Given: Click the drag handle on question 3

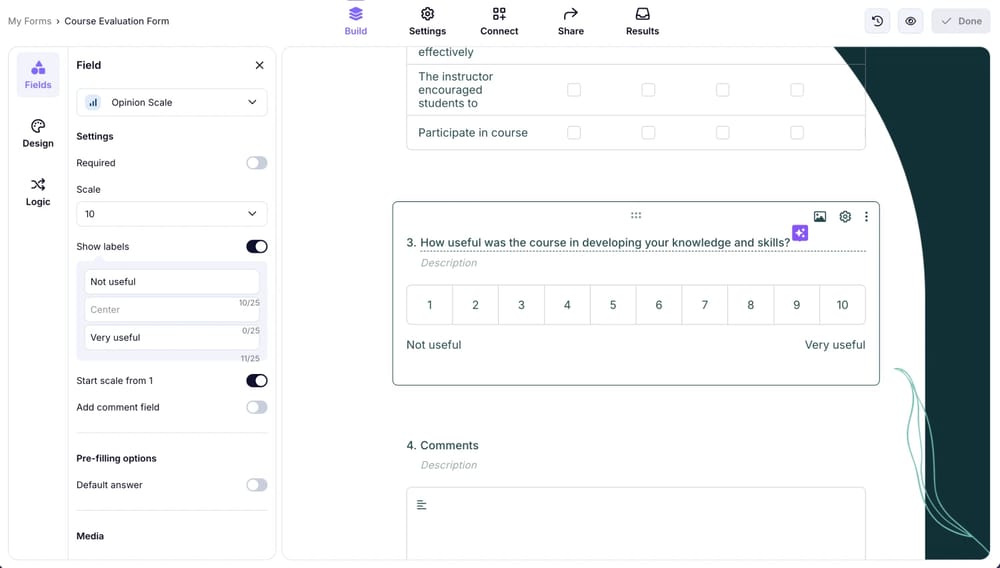Looking at the screenshot, I should [636, 215].
